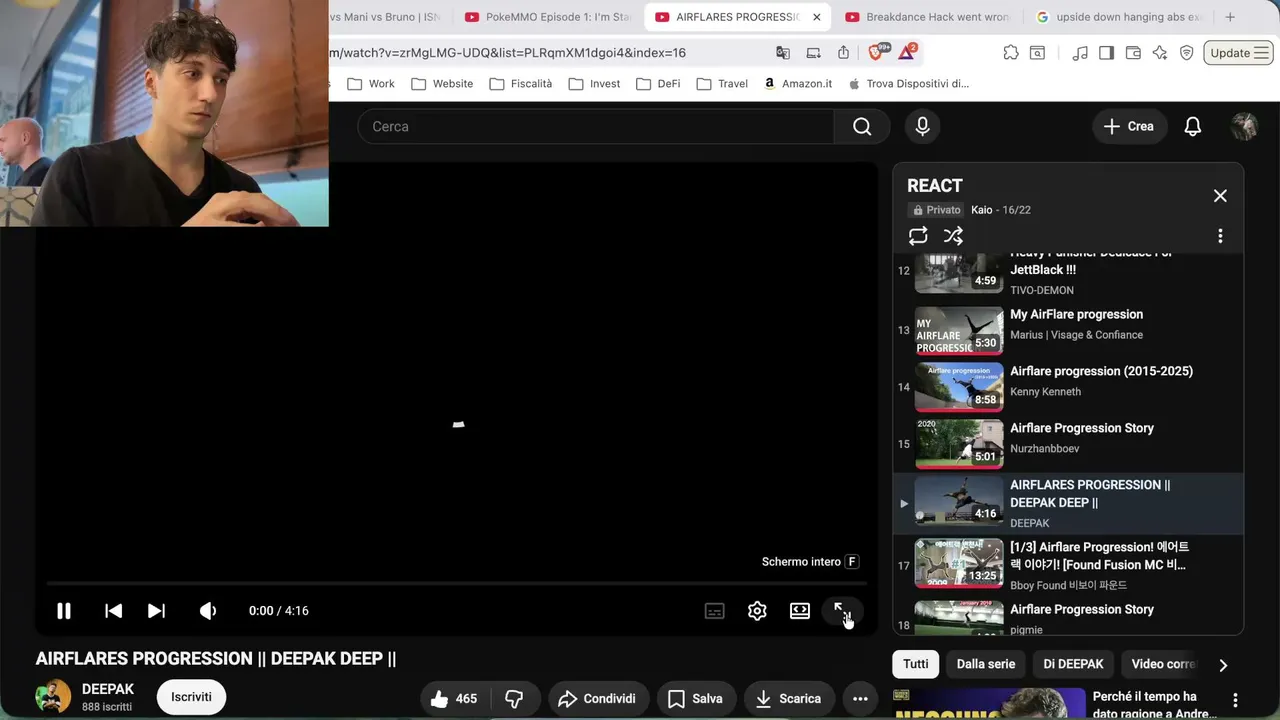Start voice search with the microphone
Image resolution: width=1280 pixels, height=720 pixels.
pyautogui.click(x=922, y=126)
